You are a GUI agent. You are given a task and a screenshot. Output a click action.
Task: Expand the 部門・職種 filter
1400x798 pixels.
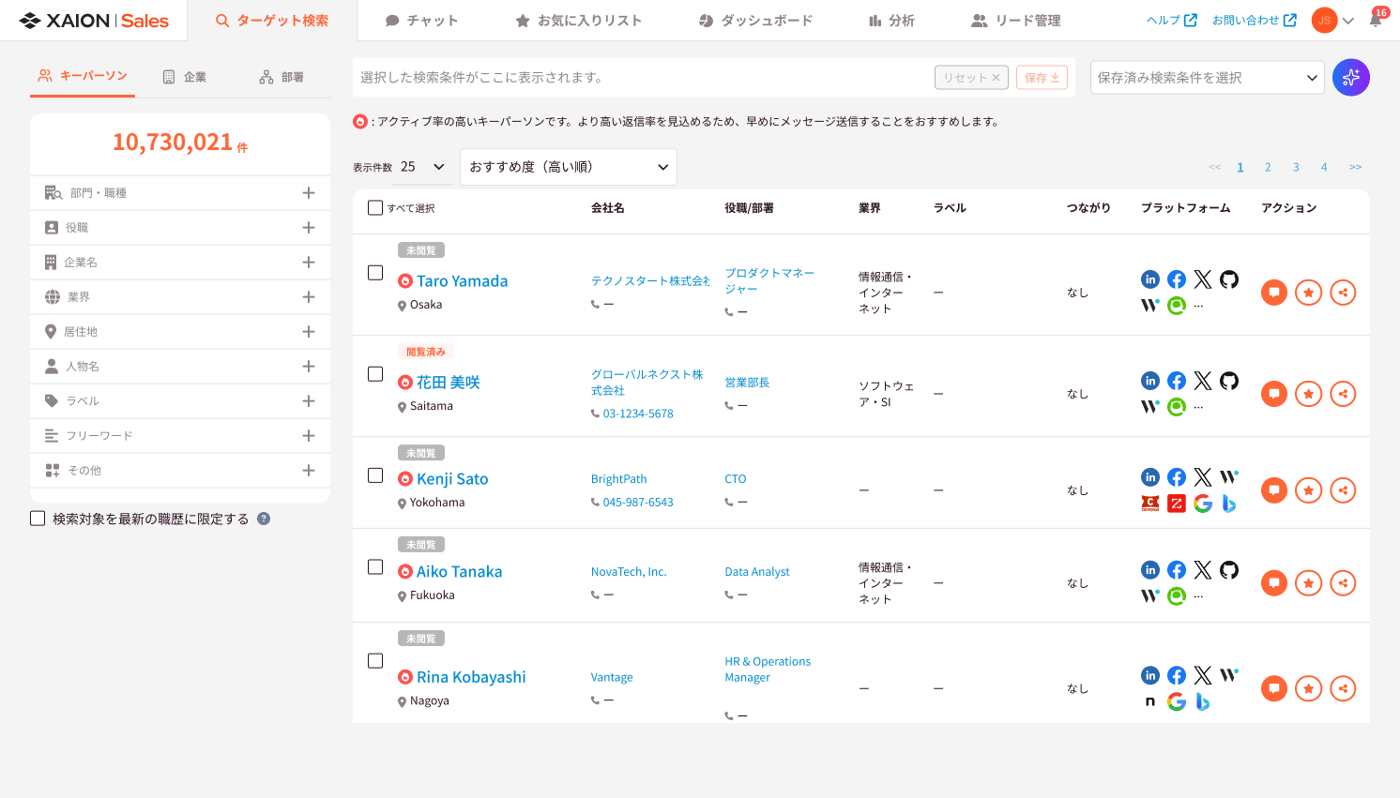[180, 193]
